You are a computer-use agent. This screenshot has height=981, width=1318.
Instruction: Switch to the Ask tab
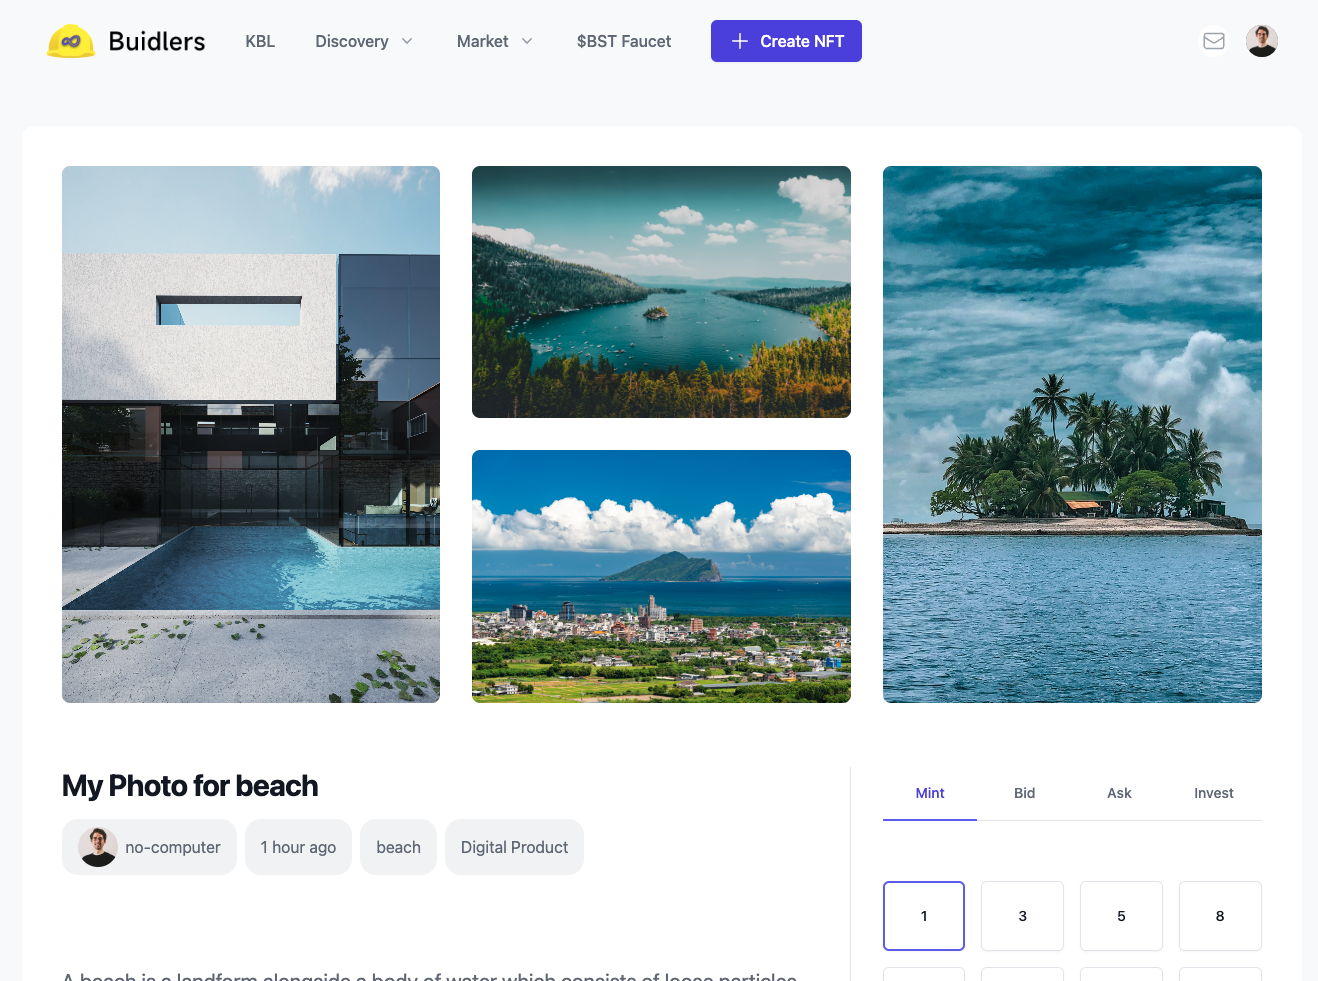1119,793
